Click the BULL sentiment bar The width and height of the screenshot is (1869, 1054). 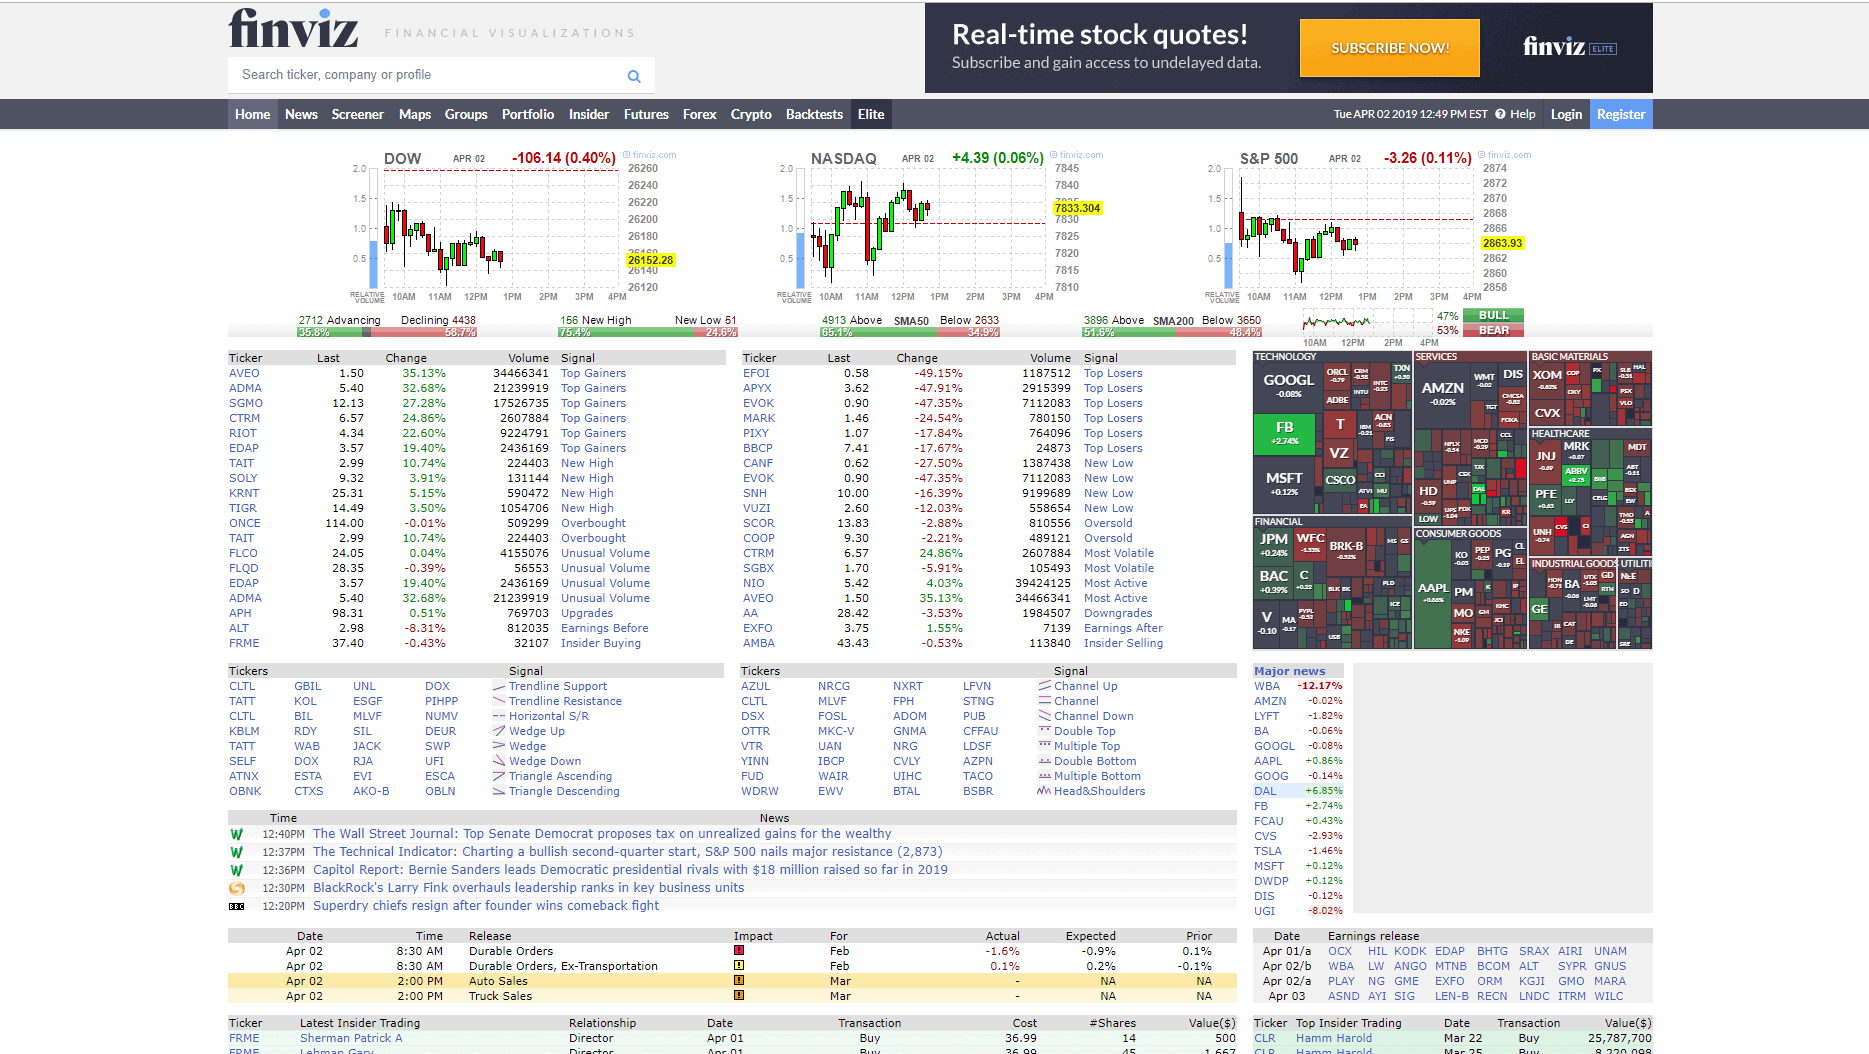(1494, 315)
